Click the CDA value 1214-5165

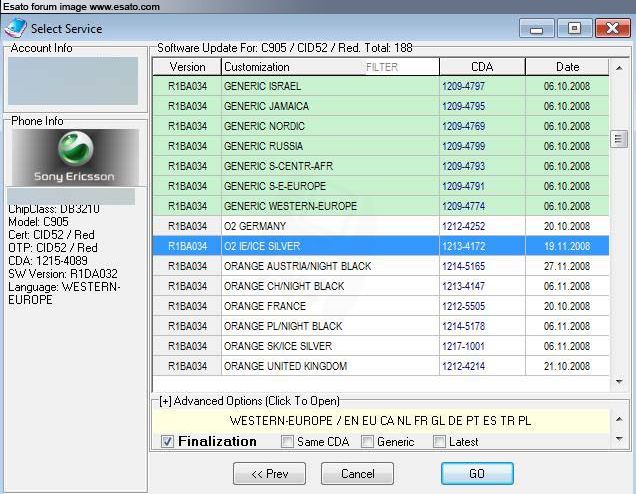(x=463, y=266)
